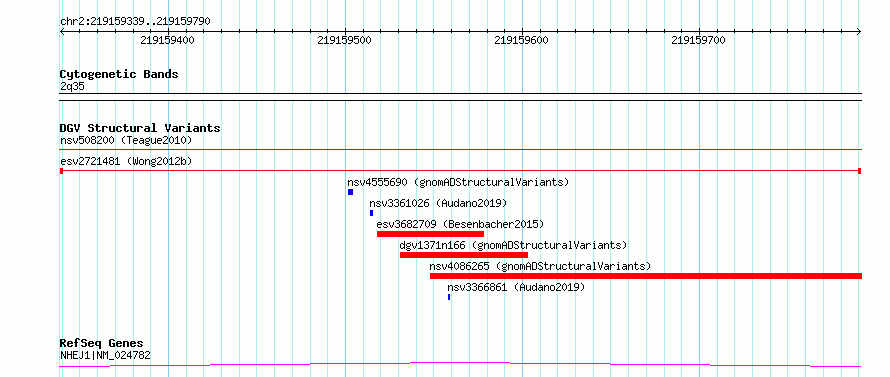The height and width of the screenshot is (377, 890).
Task: Open nsv3361026 (Audano2019) variant label
Action: coord(438,203)
